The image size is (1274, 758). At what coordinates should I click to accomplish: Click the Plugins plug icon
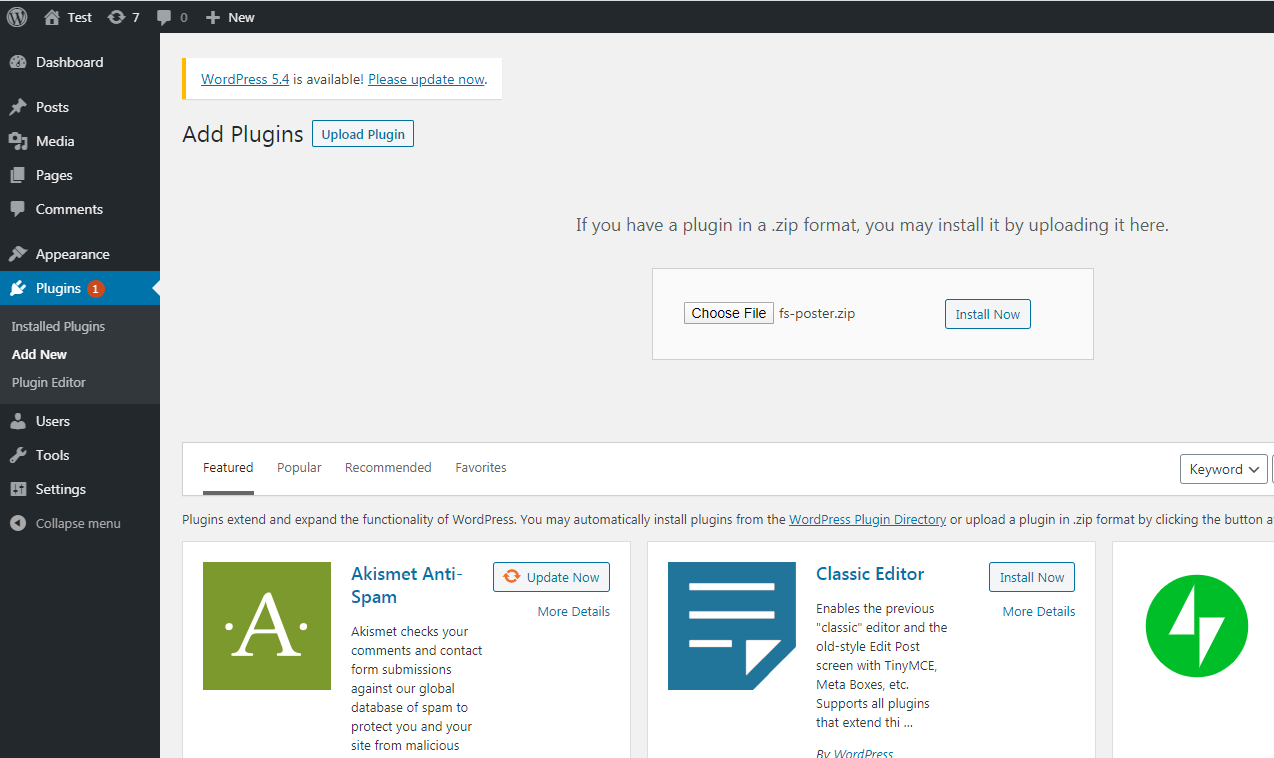18,288
